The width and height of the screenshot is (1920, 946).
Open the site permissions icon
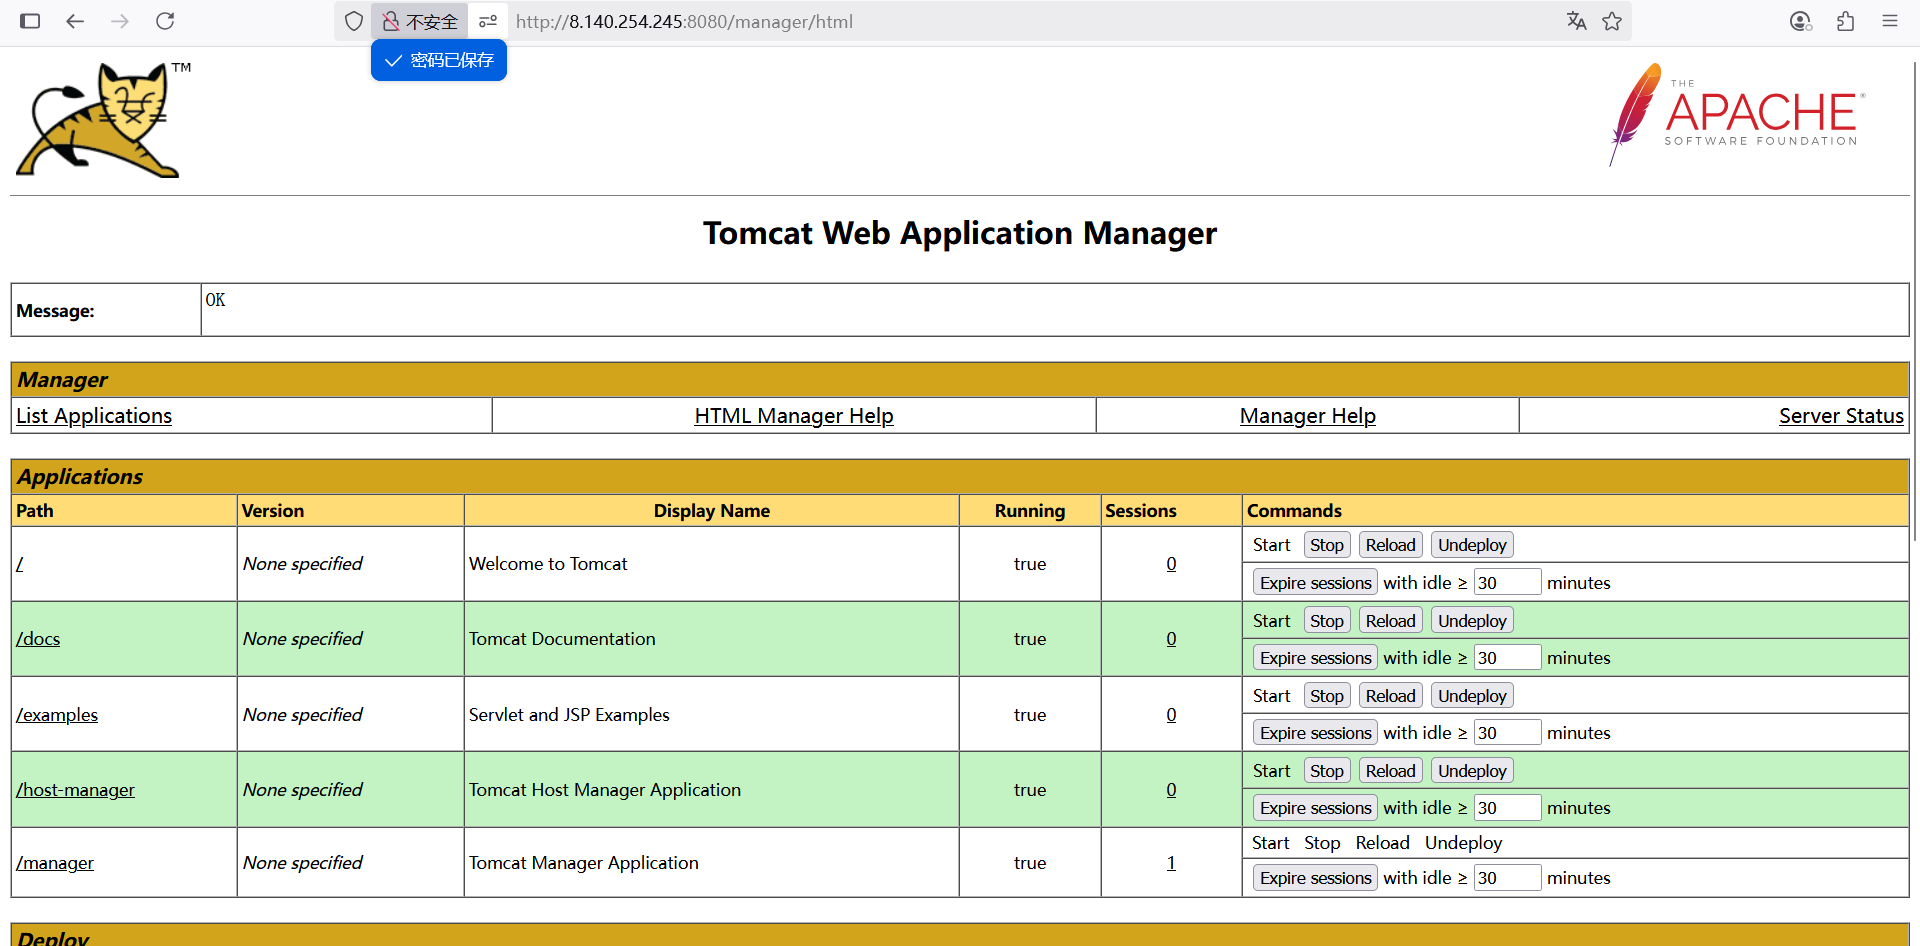pos(488,21)
